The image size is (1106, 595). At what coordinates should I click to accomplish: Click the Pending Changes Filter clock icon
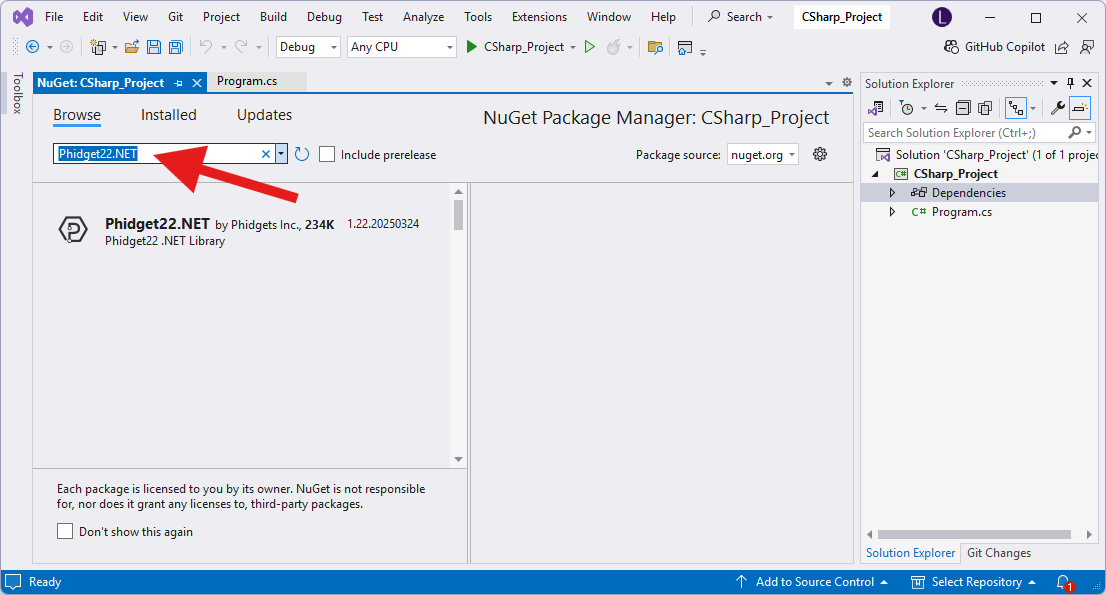907,108
